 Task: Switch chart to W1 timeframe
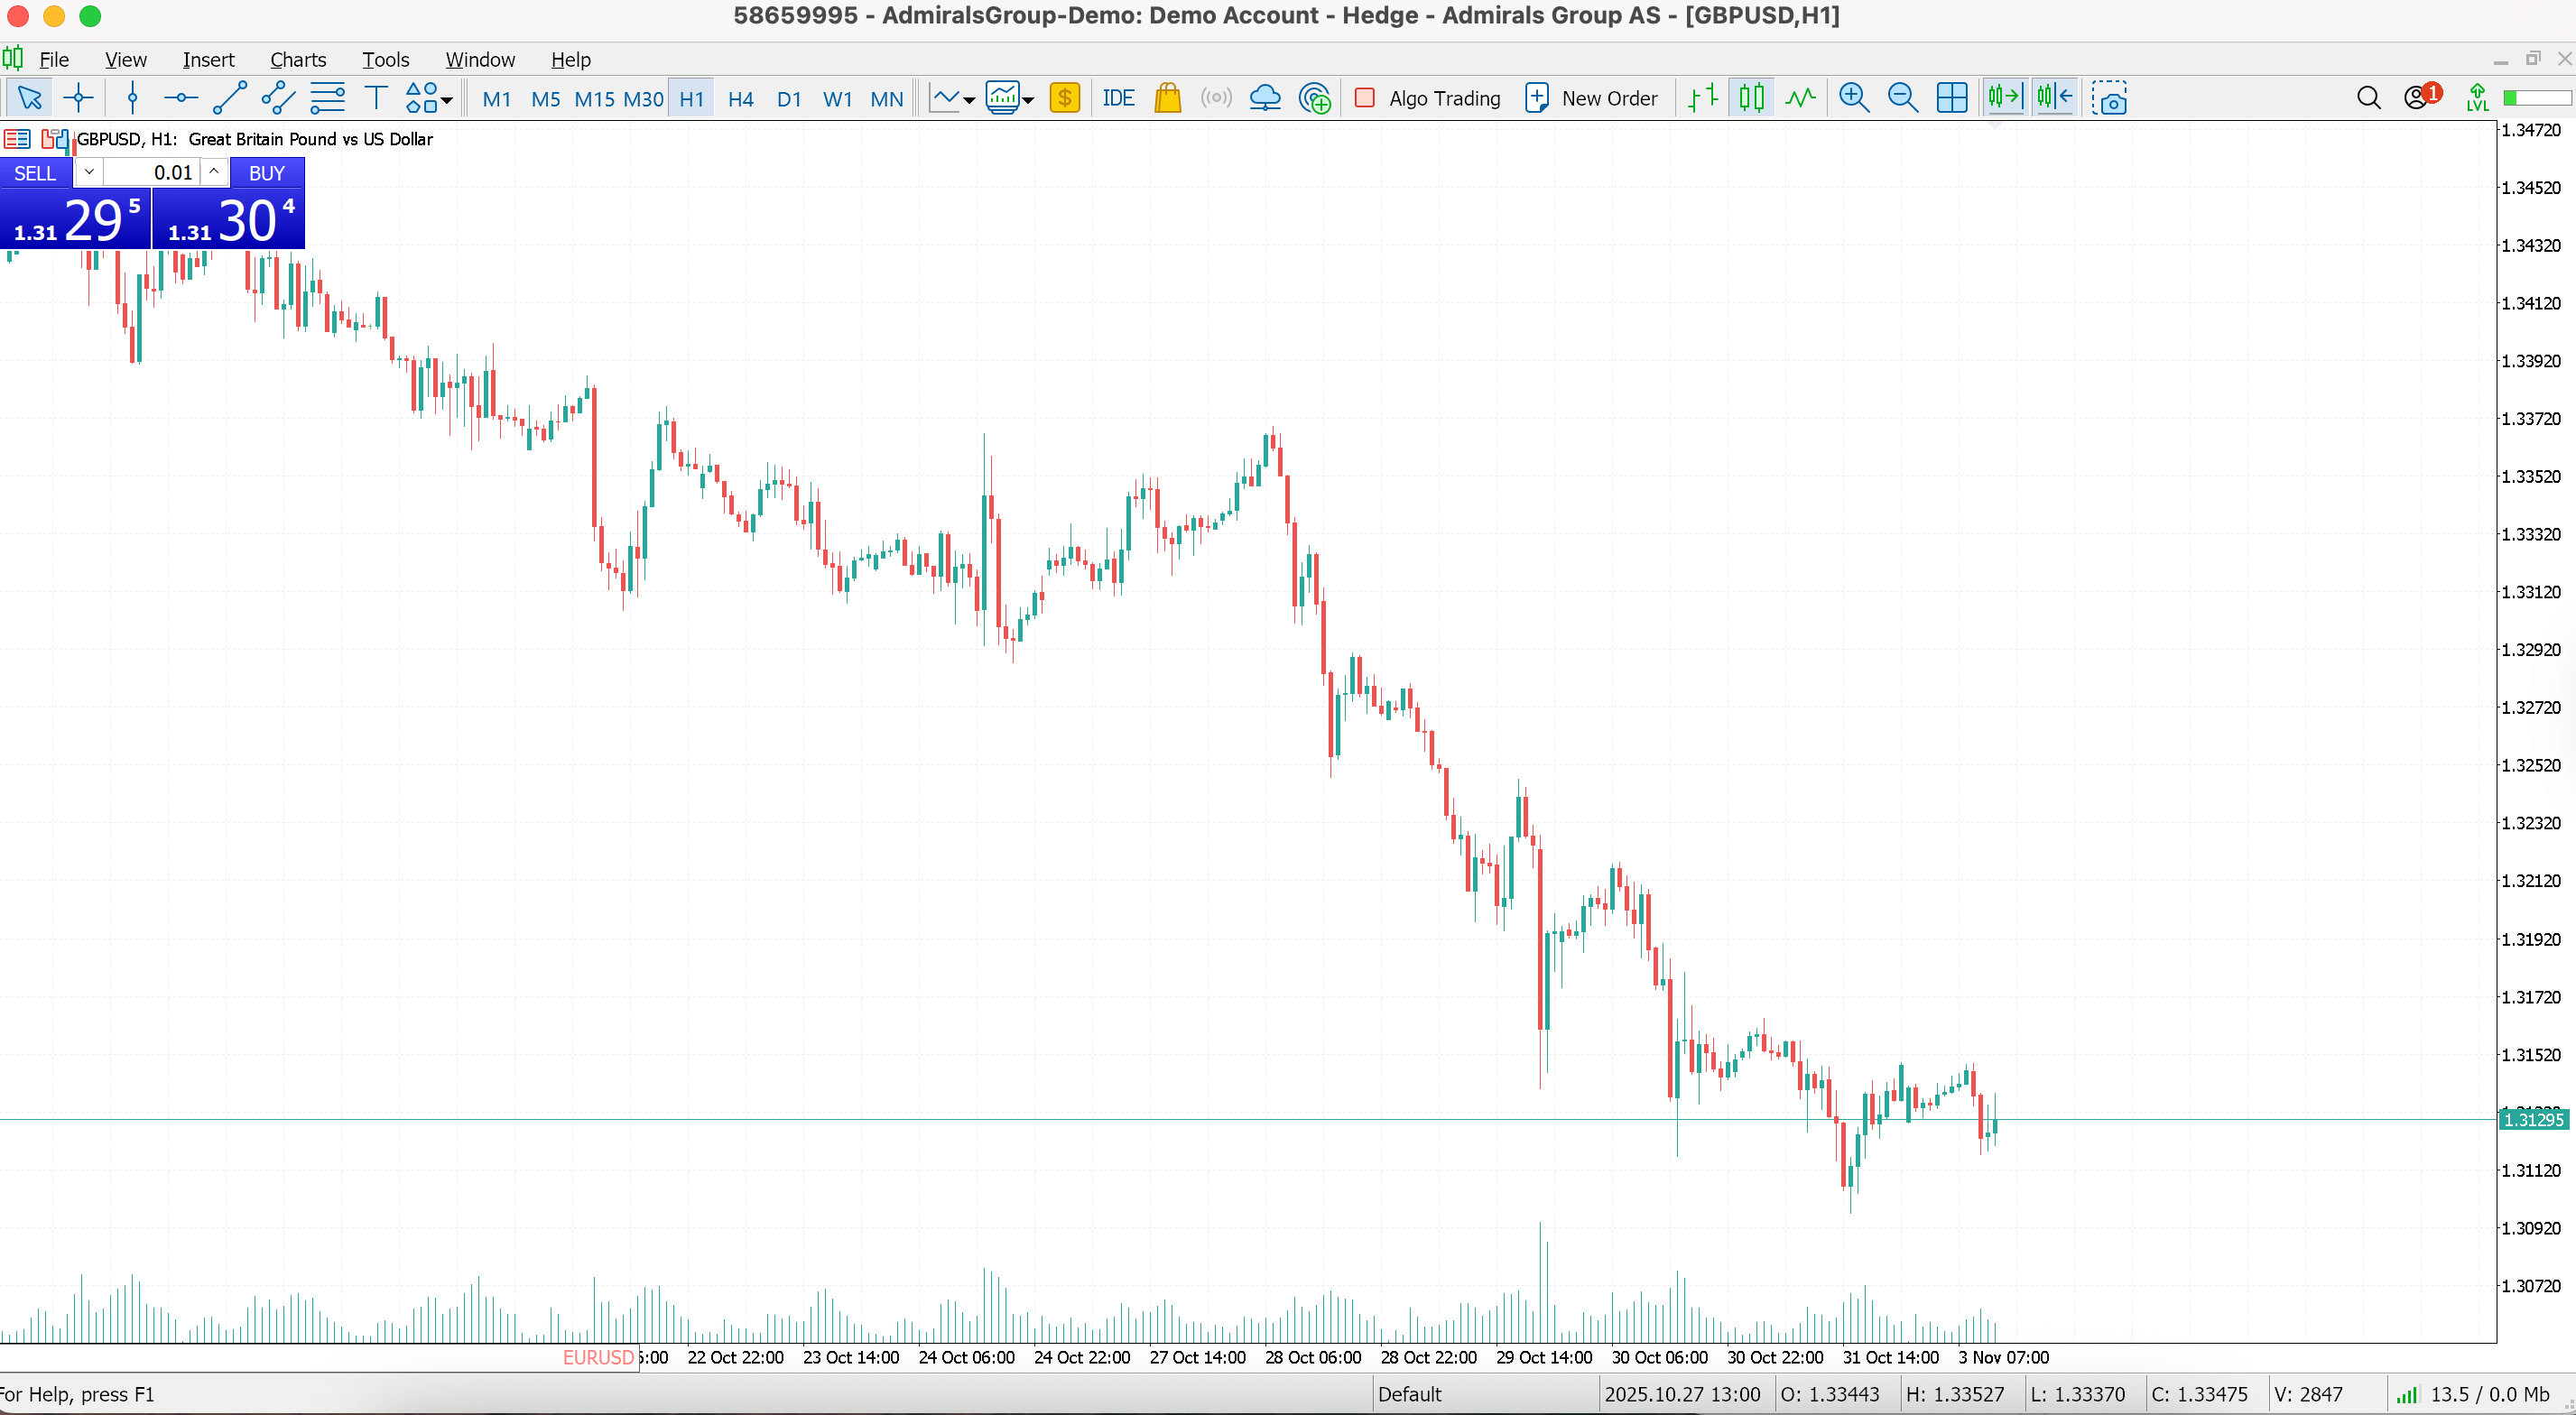tap(837, 99)
